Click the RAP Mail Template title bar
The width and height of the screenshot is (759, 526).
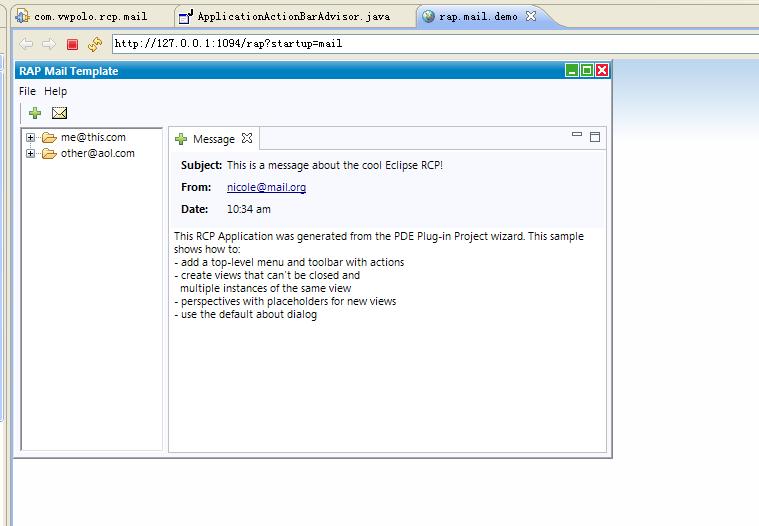tap(290, 71)
